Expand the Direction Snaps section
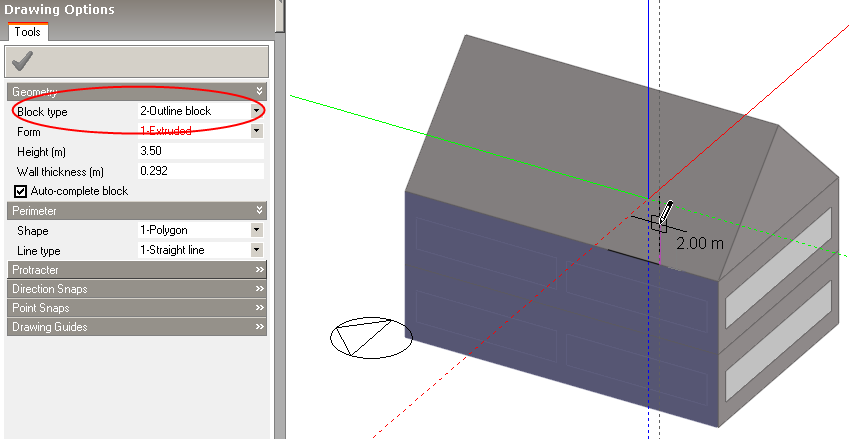Screen dimensions: 849x439 [x=259, y=289]
